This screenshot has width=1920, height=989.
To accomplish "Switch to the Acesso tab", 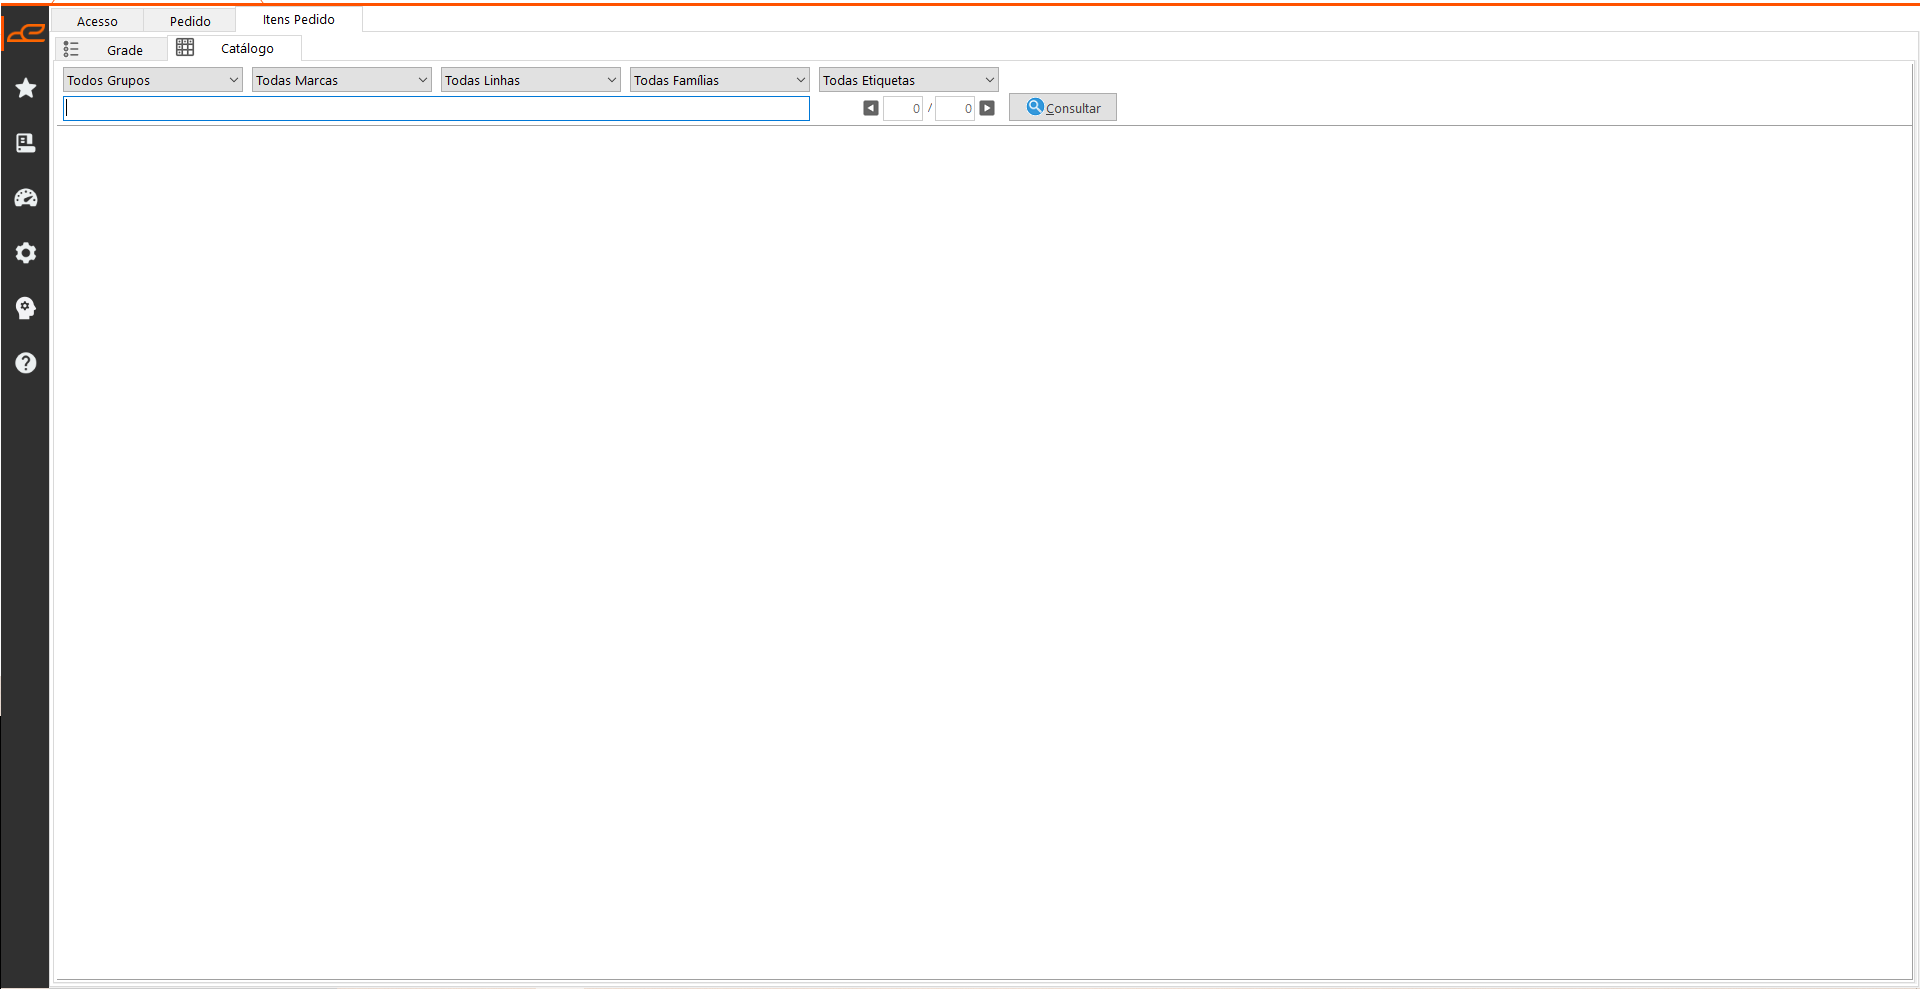I will tap(97, 21).
